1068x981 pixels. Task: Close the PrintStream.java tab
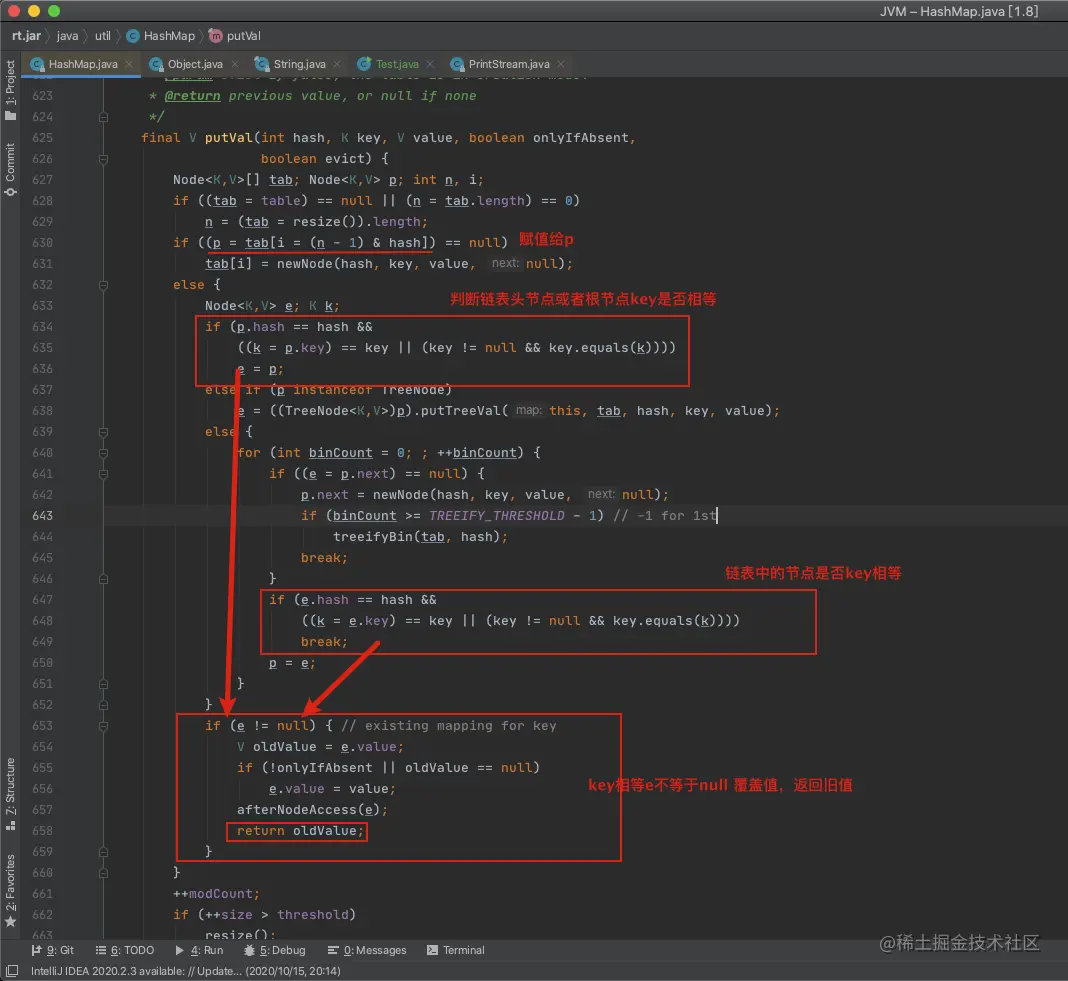[561, 64]
